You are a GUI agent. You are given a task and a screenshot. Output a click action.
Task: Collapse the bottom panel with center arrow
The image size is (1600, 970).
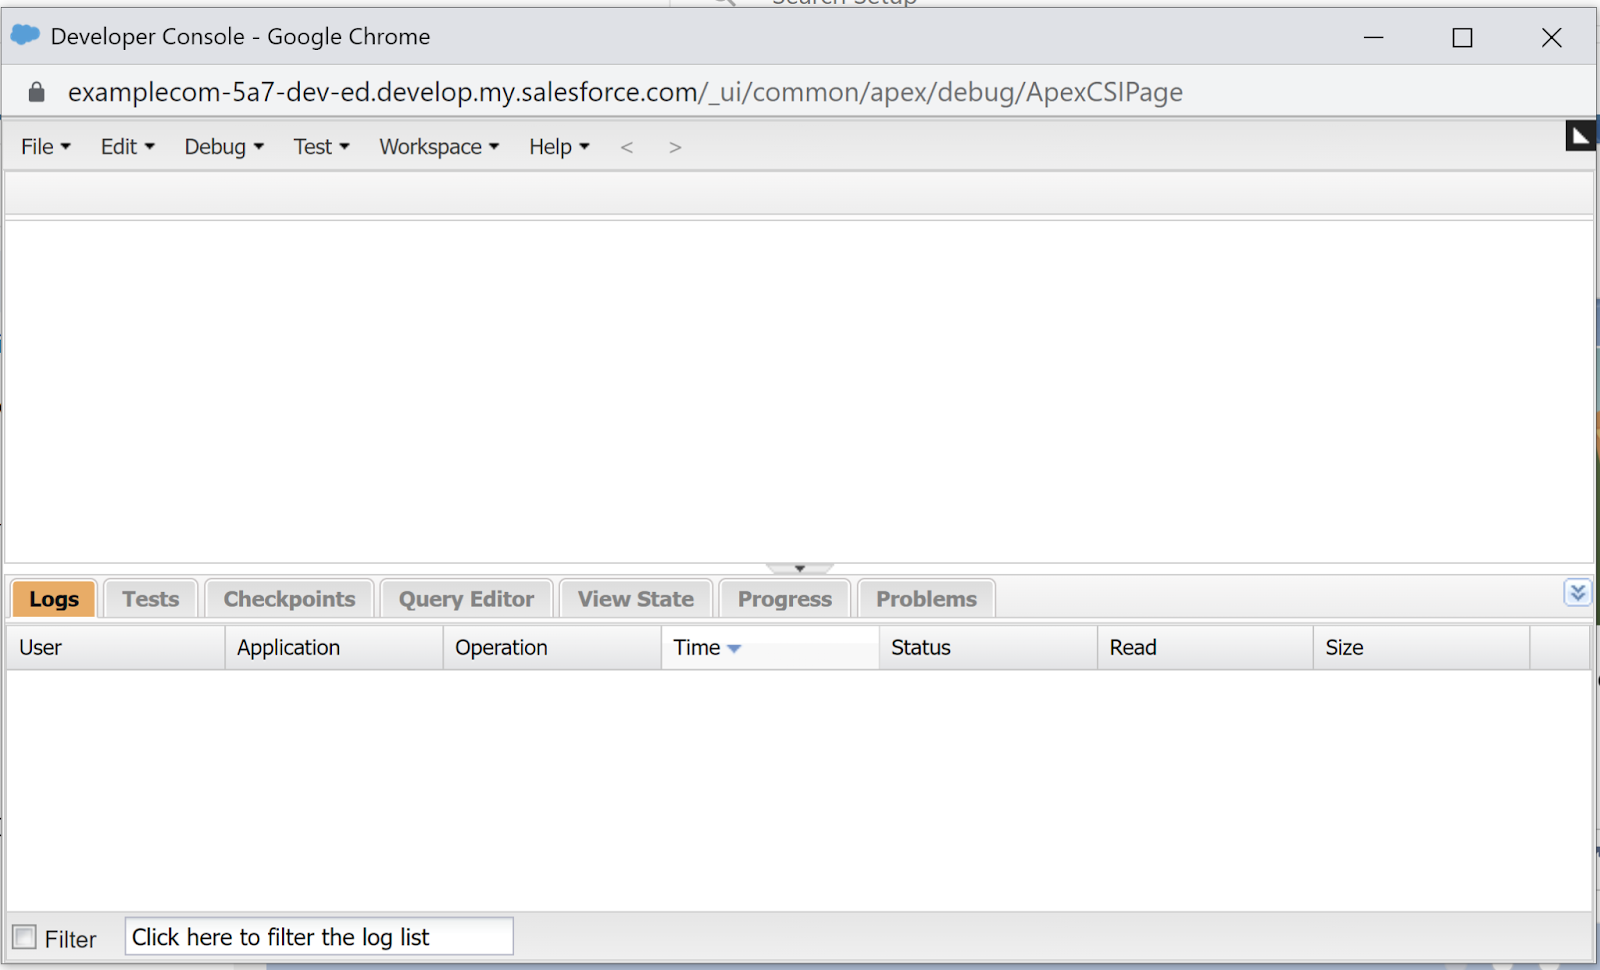click(x=800, y=568)
